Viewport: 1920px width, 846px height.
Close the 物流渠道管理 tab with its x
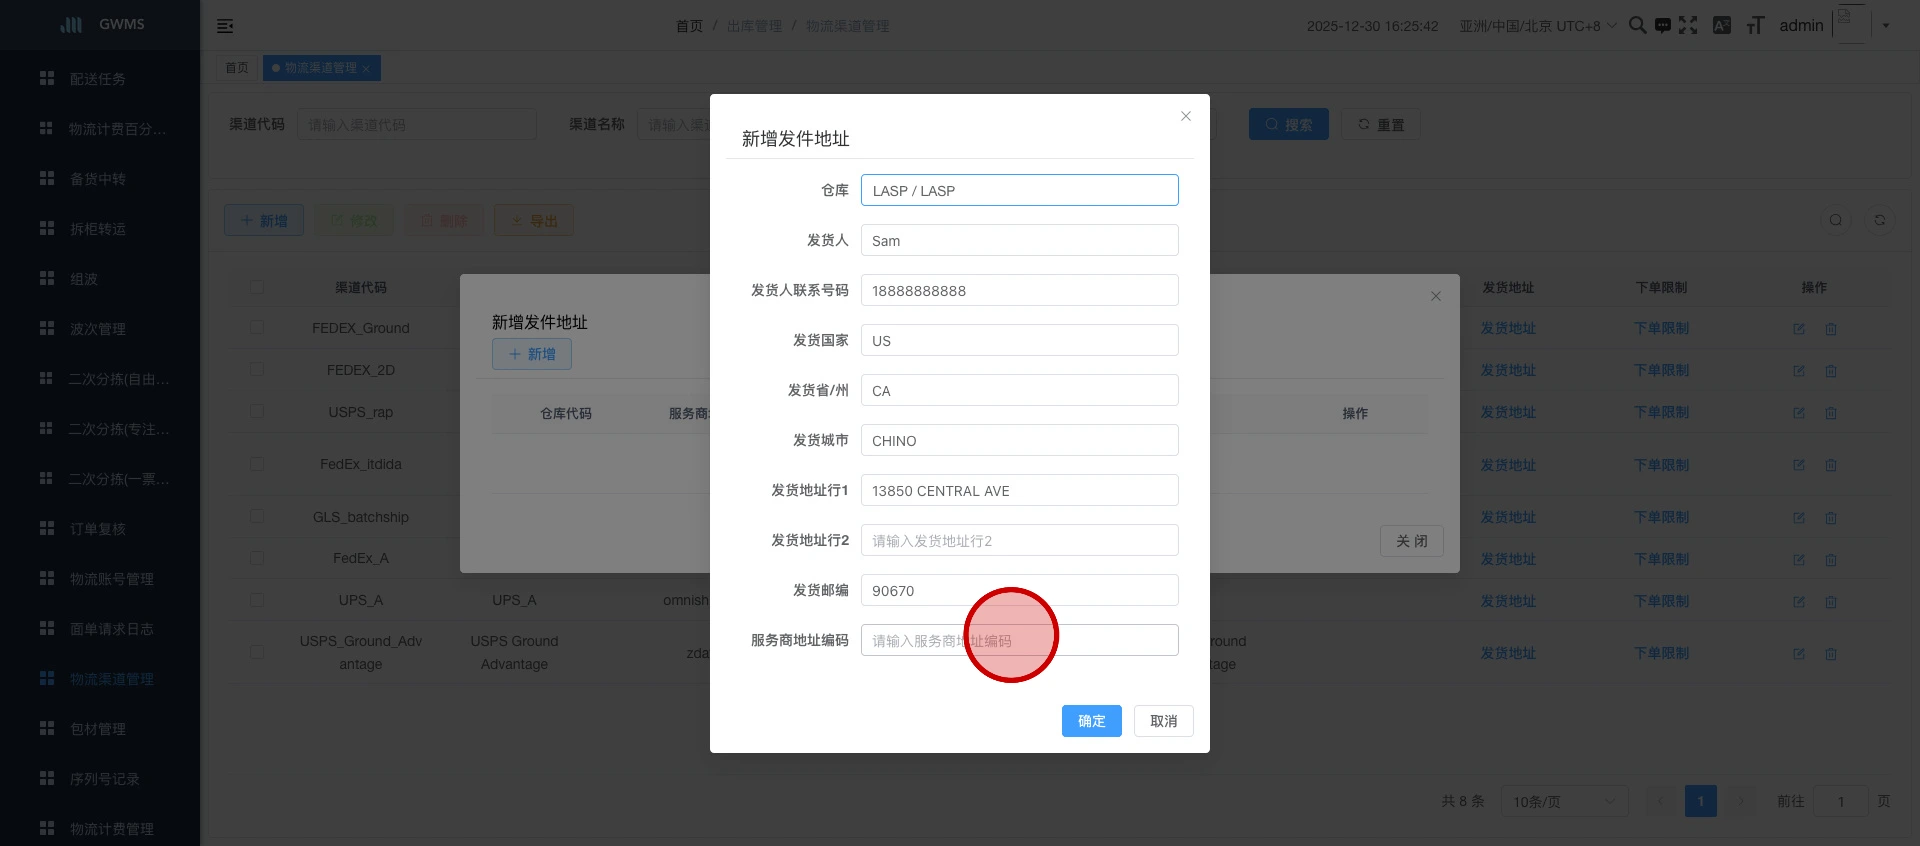pyautogui.click(x=366, y=68)
